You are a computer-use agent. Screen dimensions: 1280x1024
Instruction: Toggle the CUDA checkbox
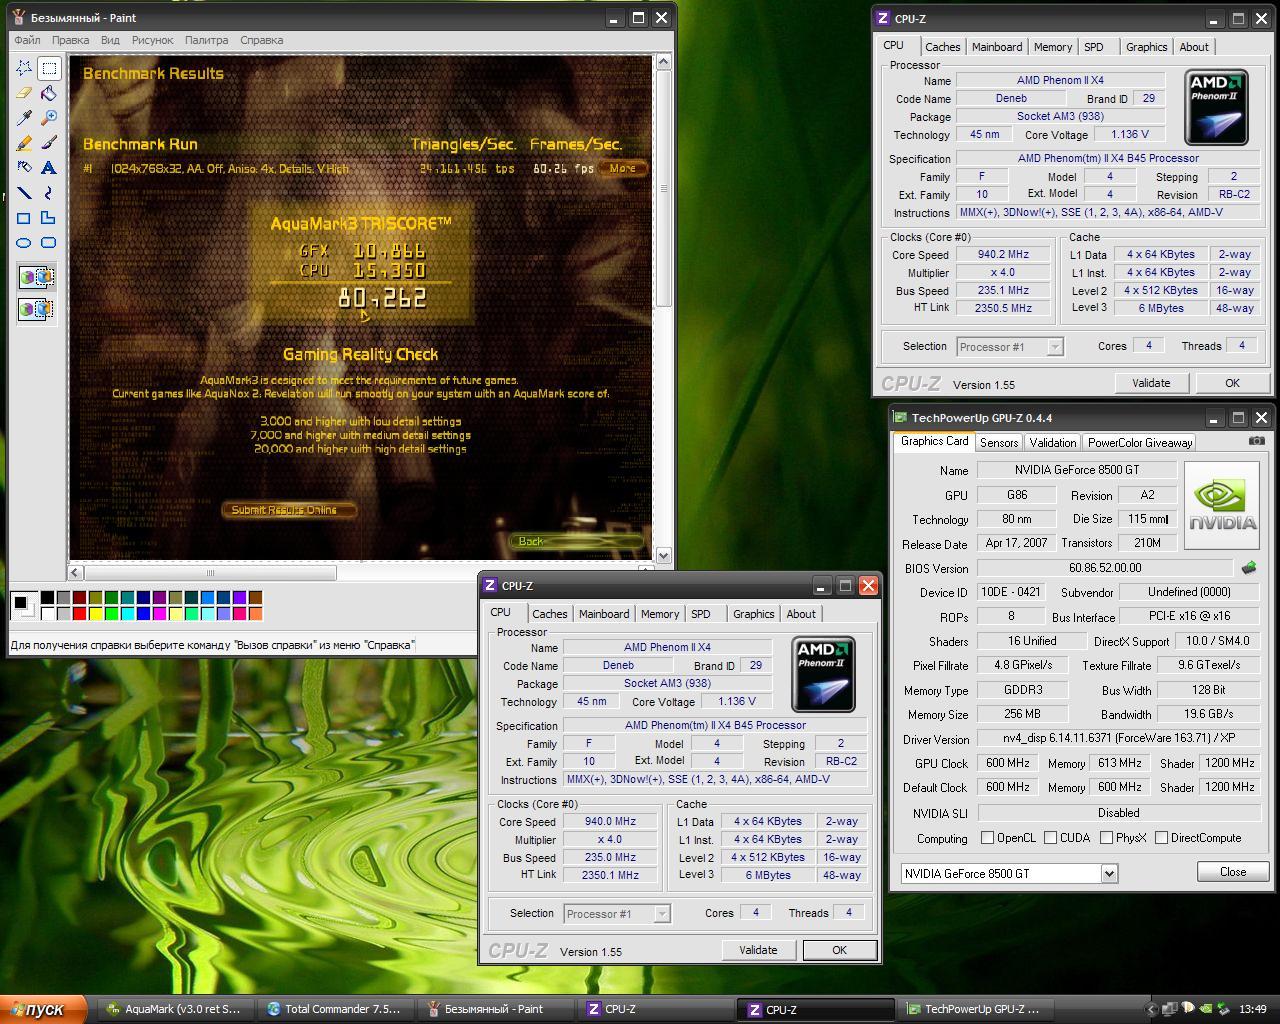tap(1051, 838)
